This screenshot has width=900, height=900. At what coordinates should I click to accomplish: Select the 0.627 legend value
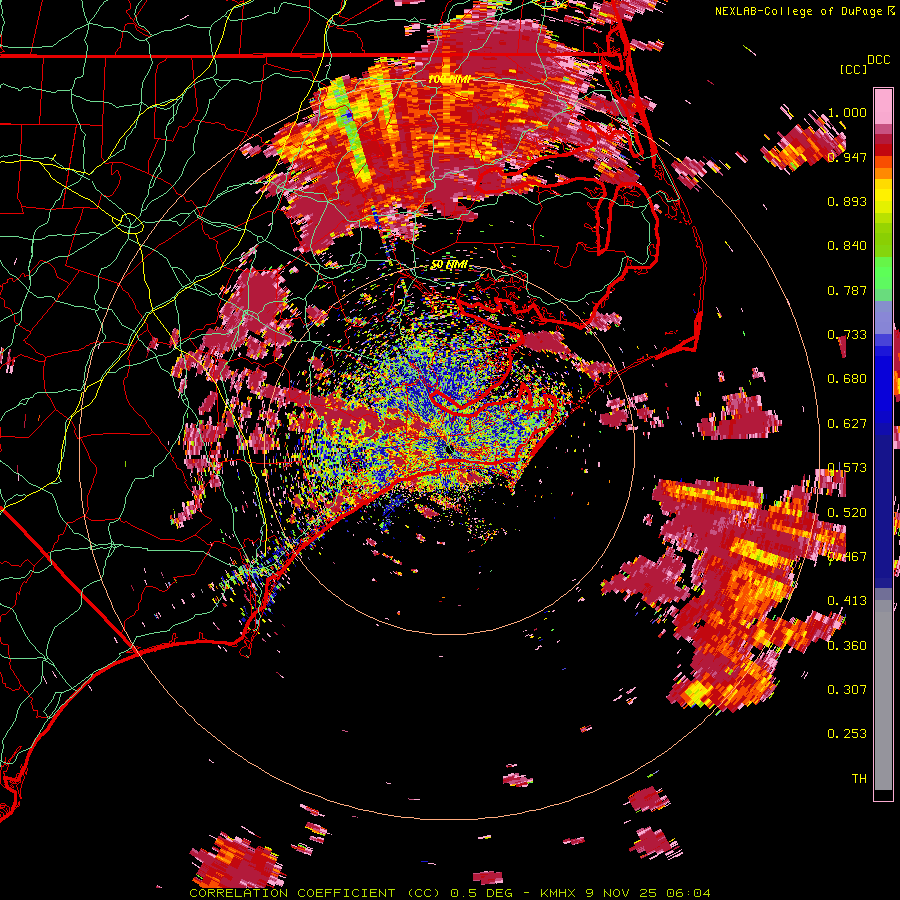(x=847, y=424)
